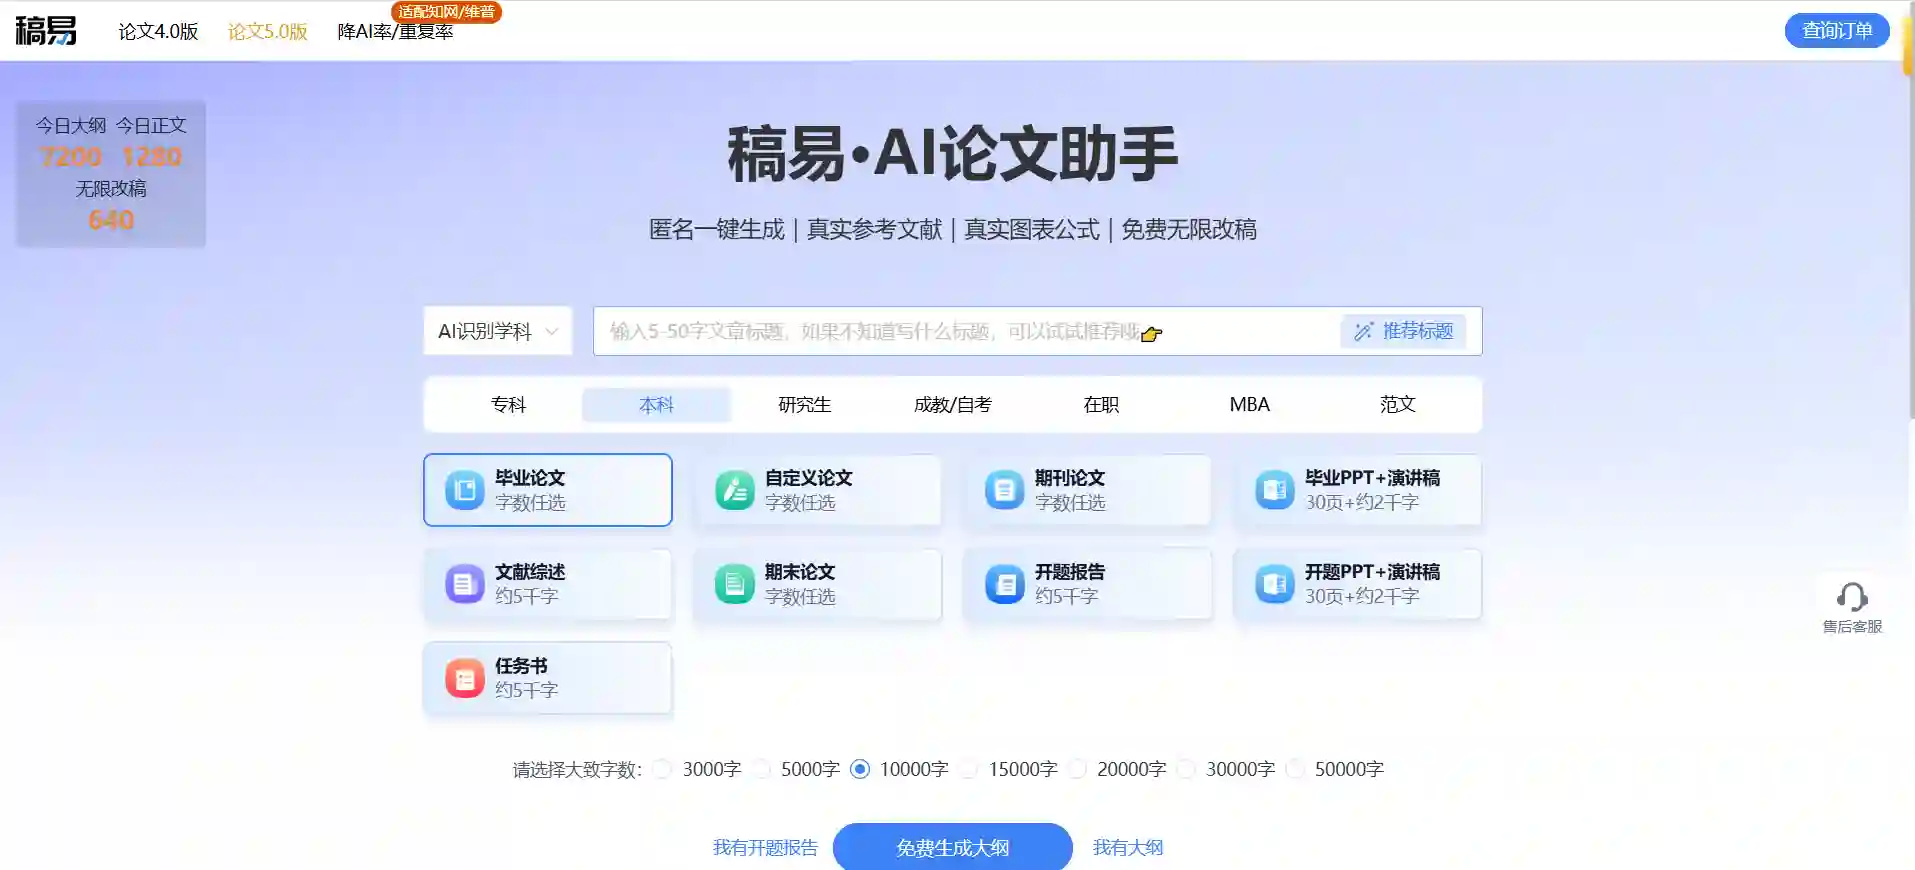Click the 任务书 red icon

click(464, 678)
